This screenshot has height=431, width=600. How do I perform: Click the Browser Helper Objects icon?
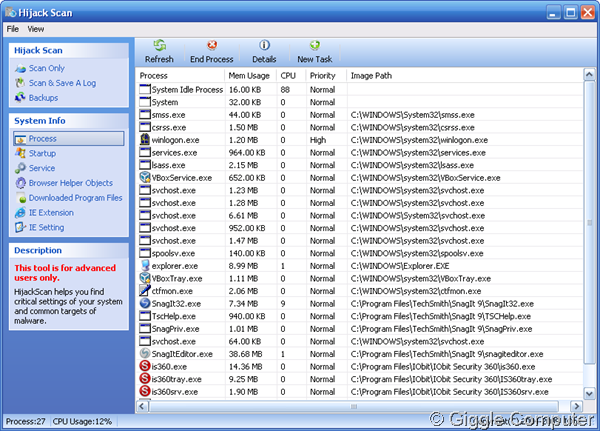point(20,183)
